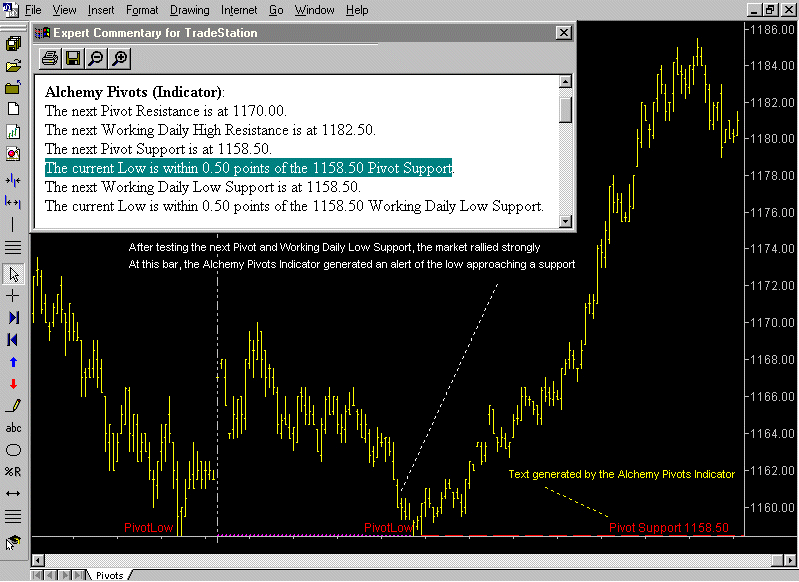The image size is (799, 582).
Task: Restore the main window with the restore button
Action: pos(770,9)
